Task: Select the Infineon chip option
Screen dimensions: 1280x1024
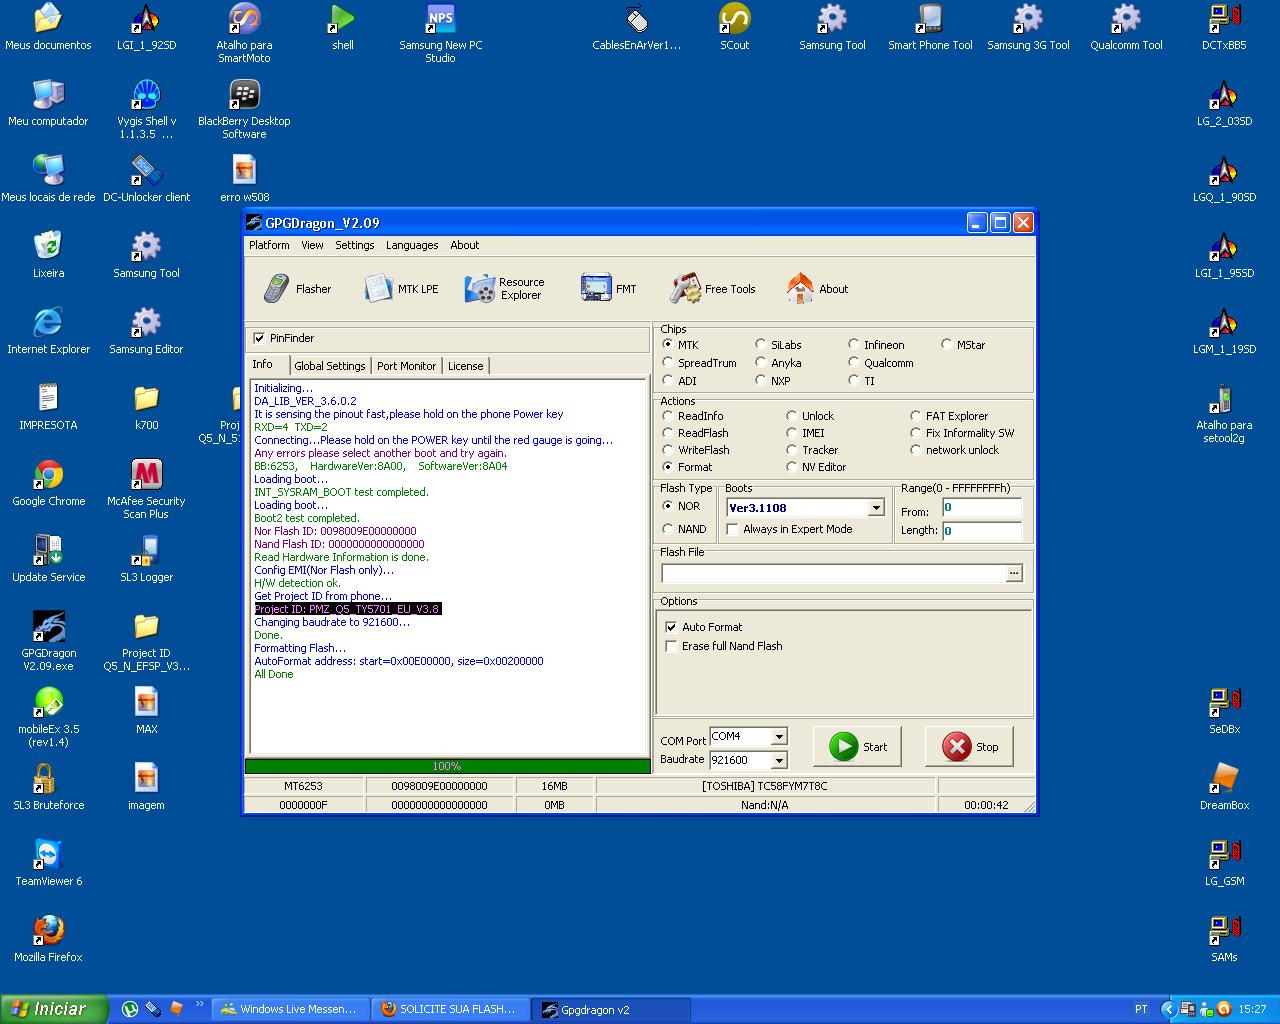Action: click(854, 345)
